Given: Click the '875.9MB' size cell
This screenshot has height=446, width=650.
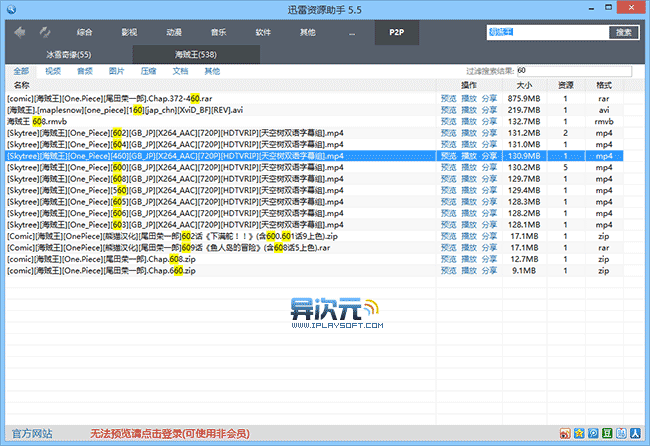Looking at the screenshot, I should click(x=524, y=99).
